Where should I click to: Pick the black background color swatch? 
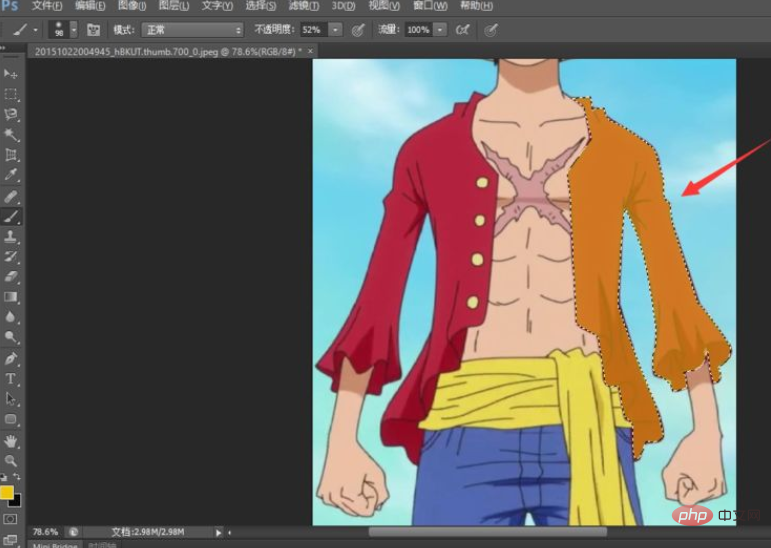[16, 502]
